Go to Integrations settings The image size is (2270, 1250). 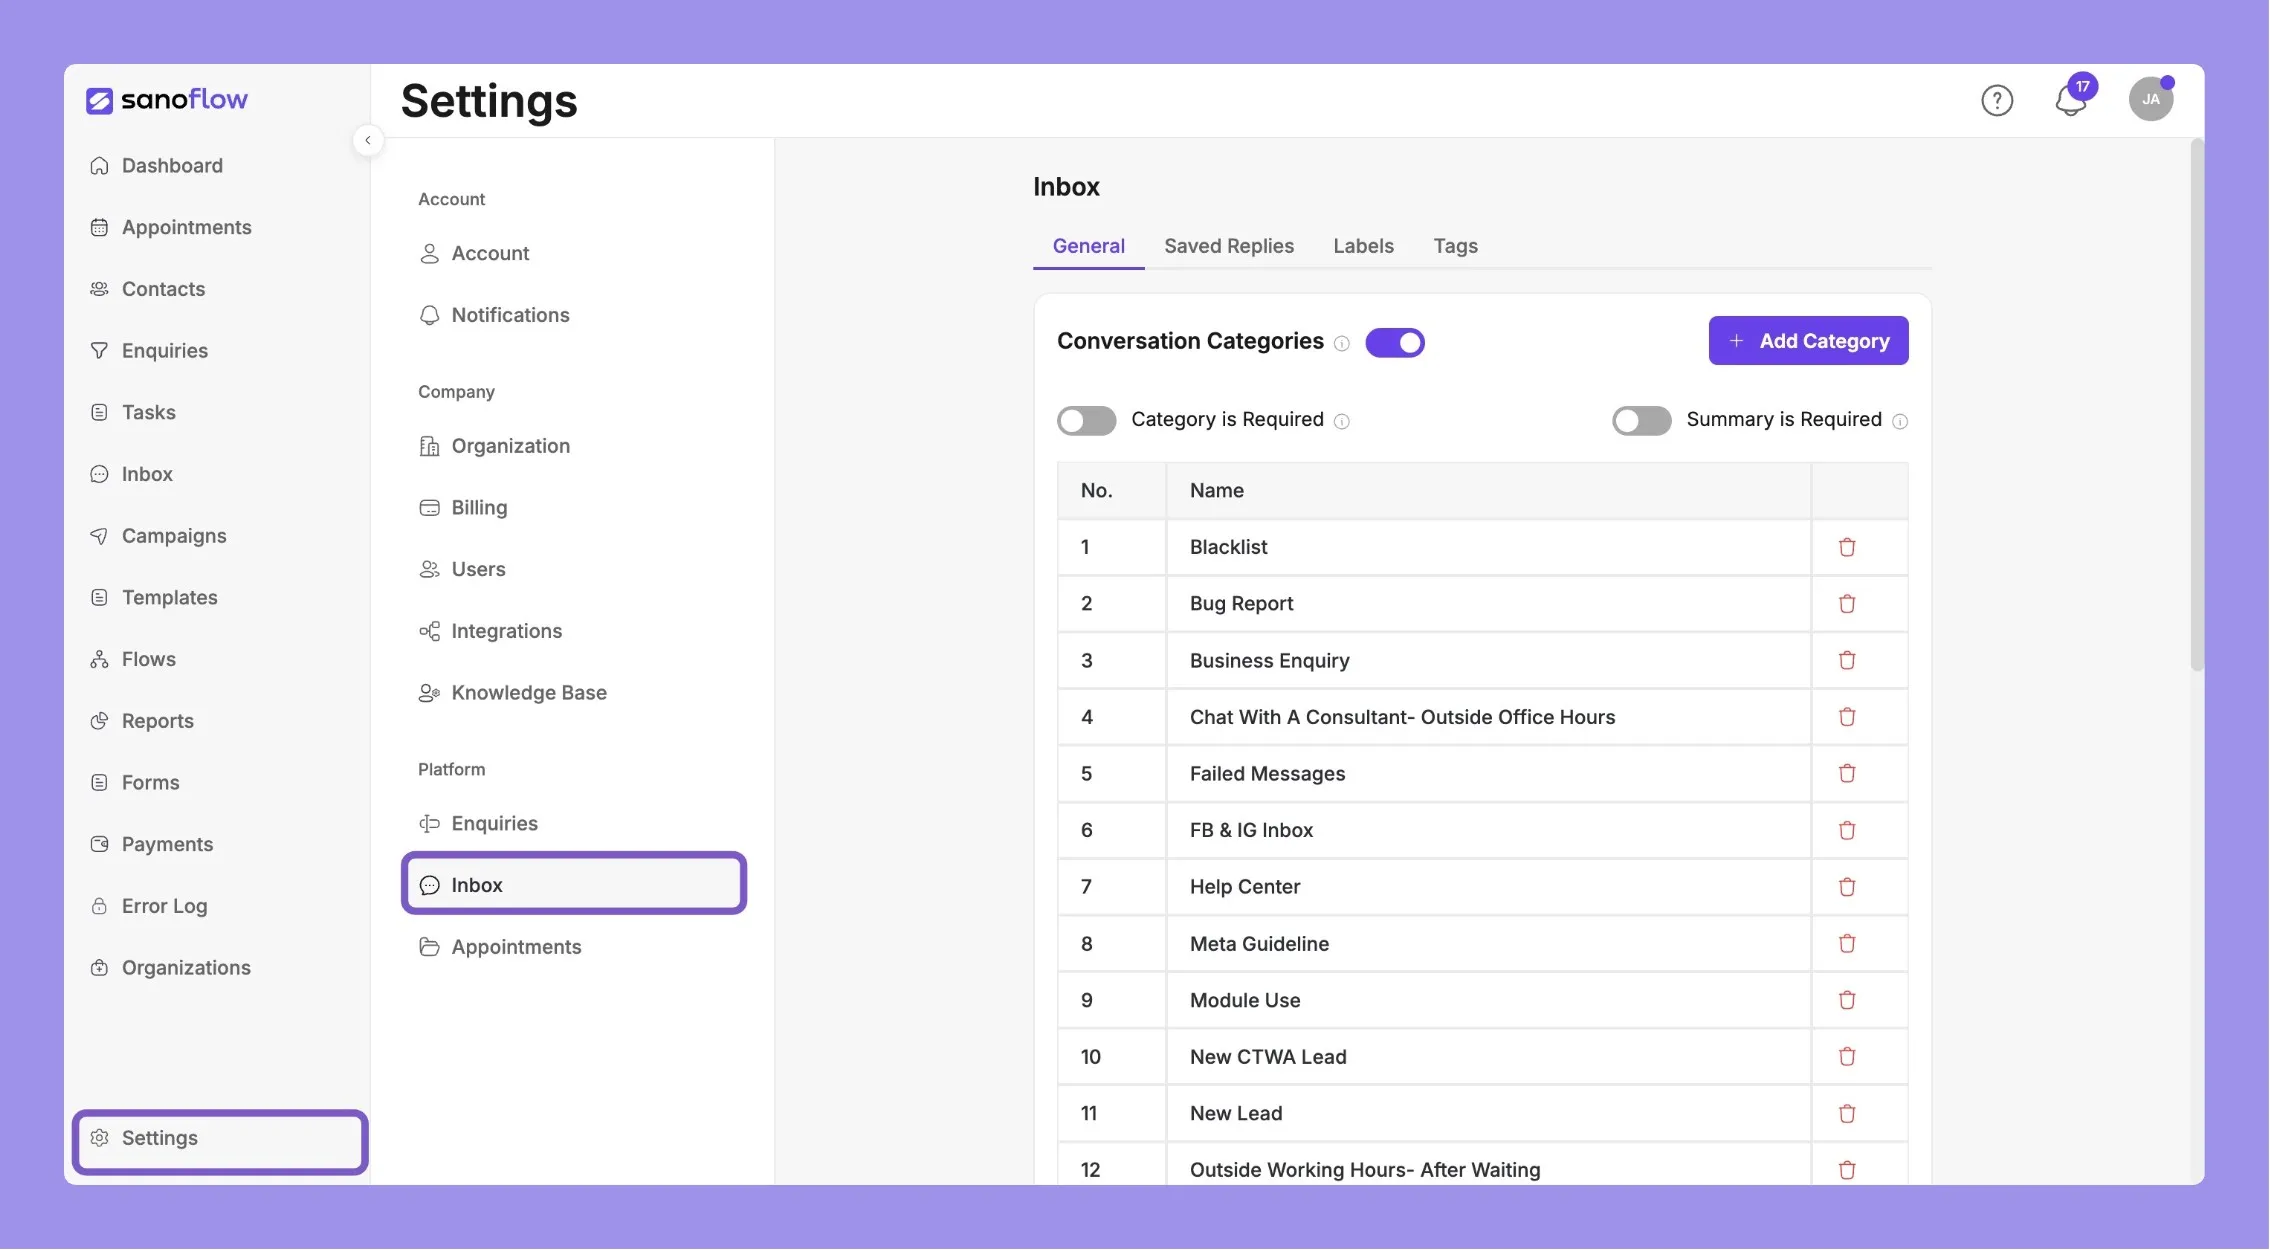pos(490,631)
